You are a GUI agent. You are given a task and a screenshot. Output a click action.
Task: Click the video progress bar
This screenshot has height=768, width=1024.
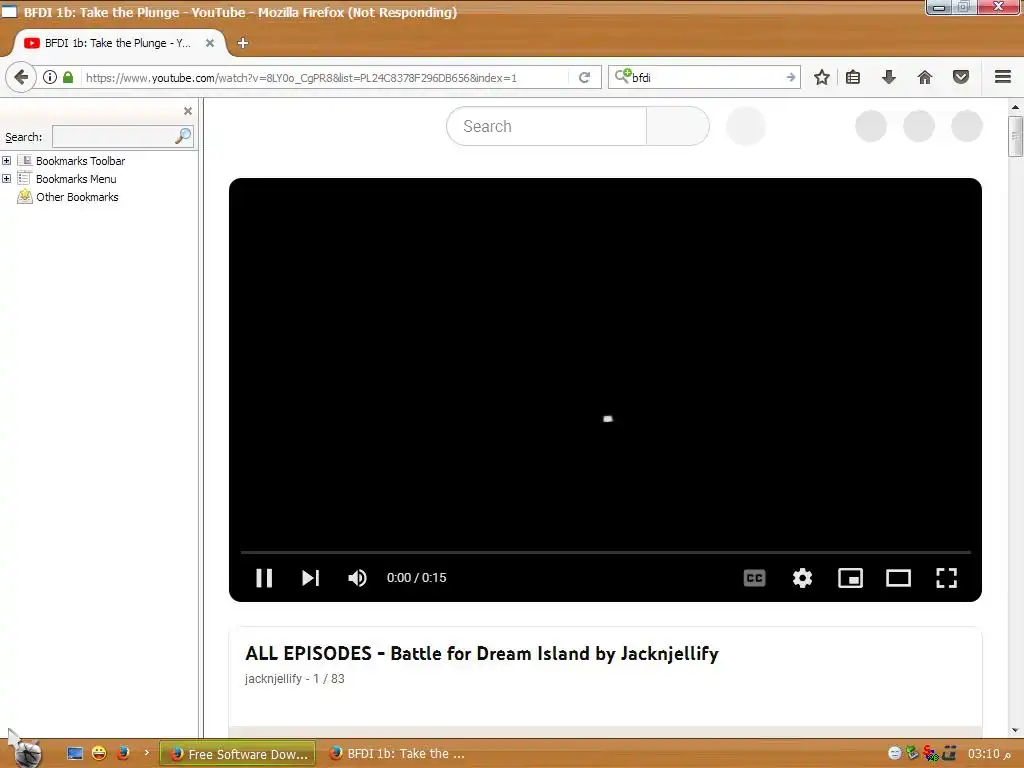[x=605, y=552]
